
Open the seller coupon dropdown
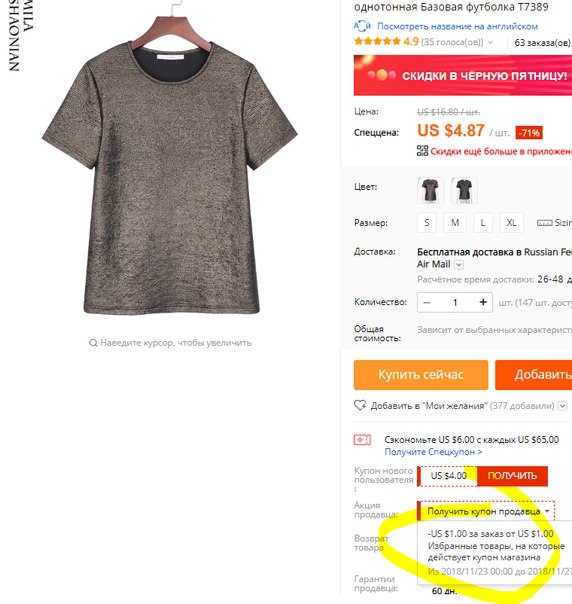(x=486, y=511)
